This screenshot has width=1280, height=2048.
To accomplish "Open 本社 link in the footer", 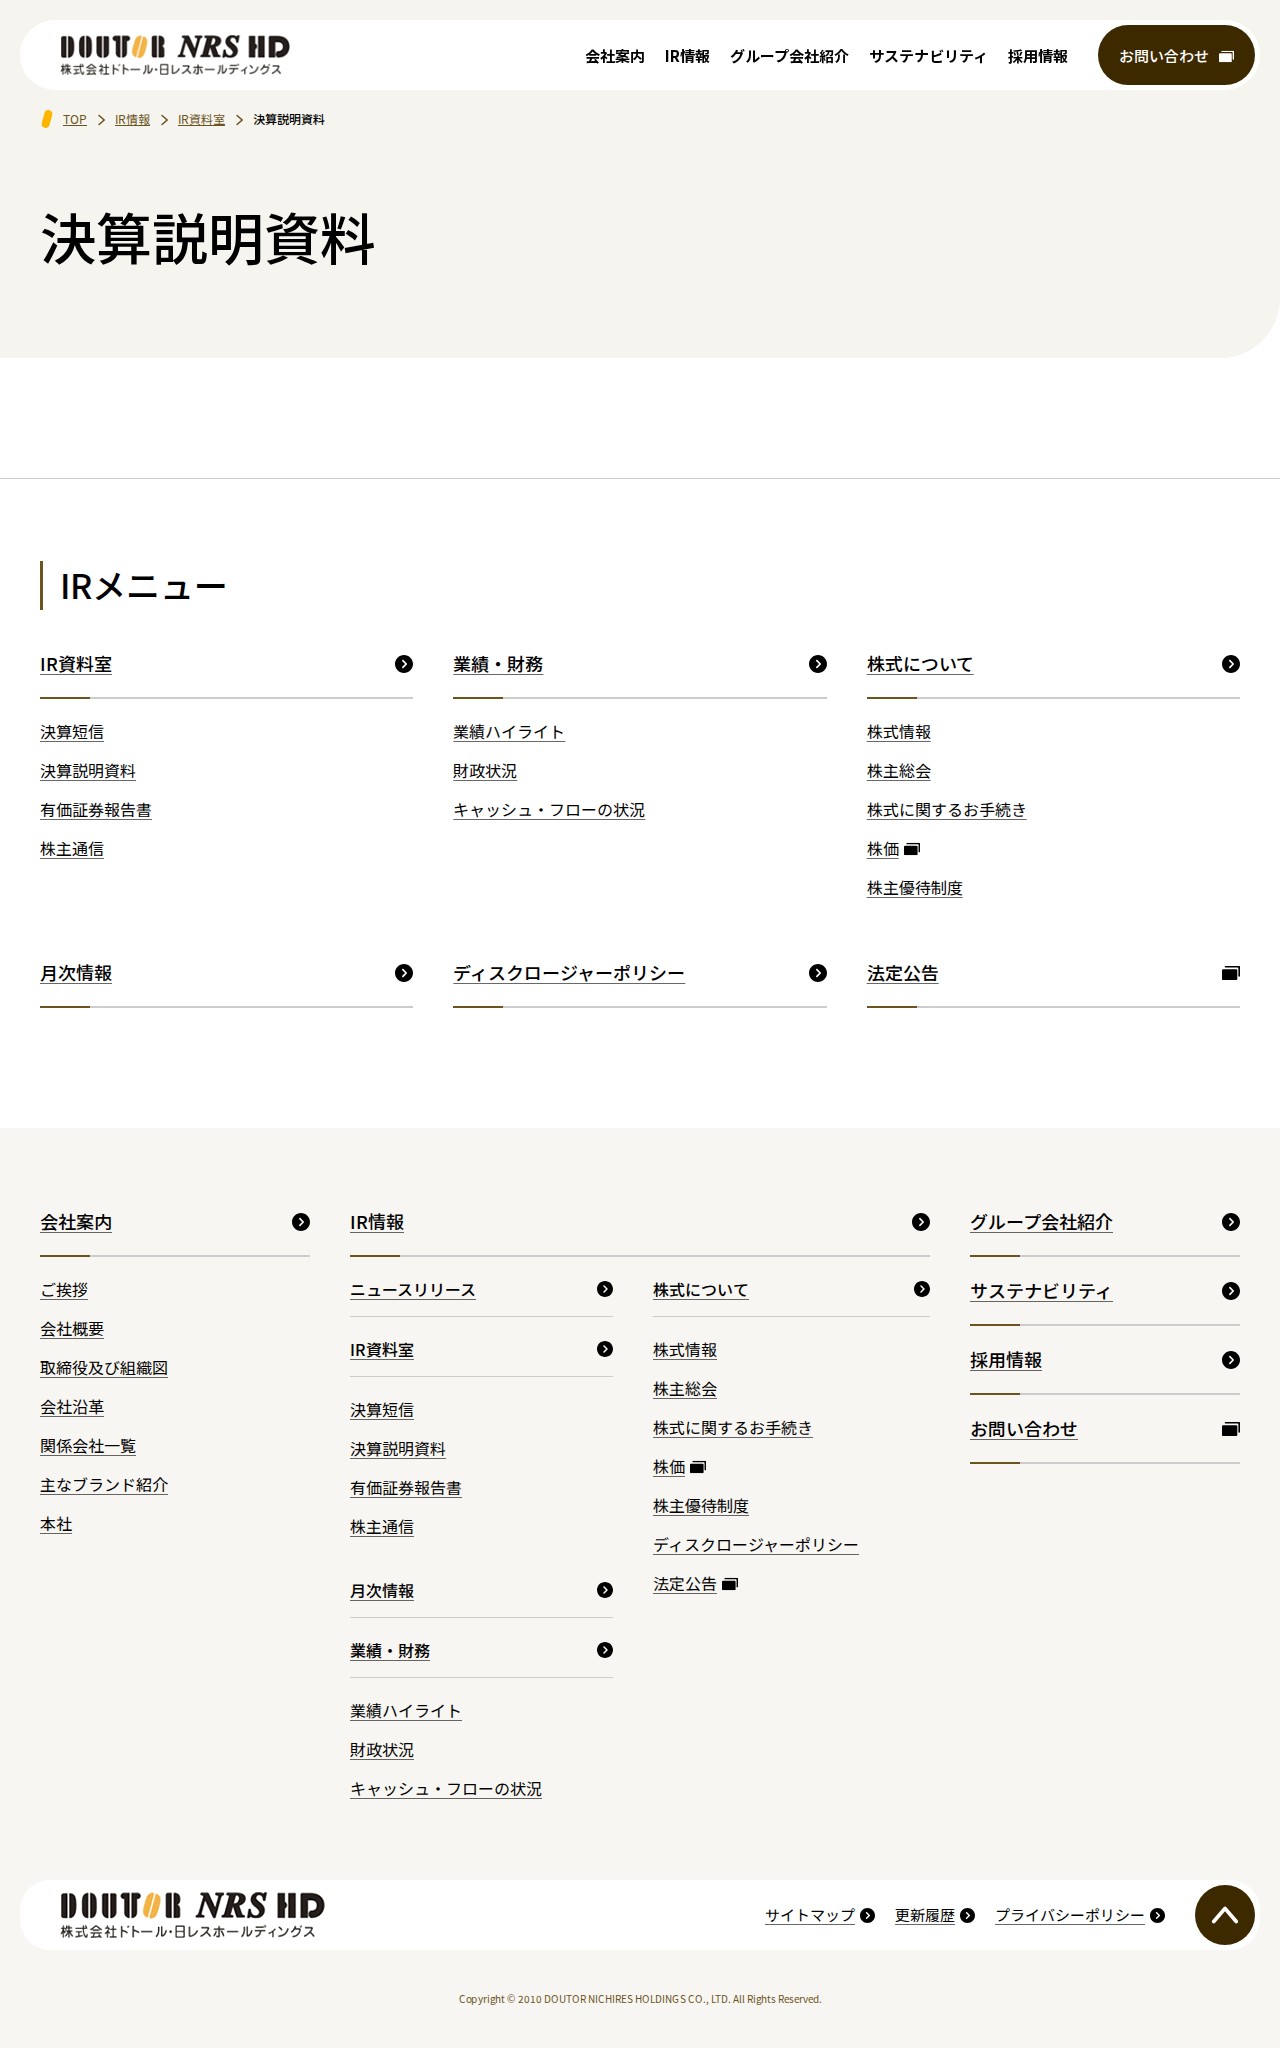I will (56, 1524).
